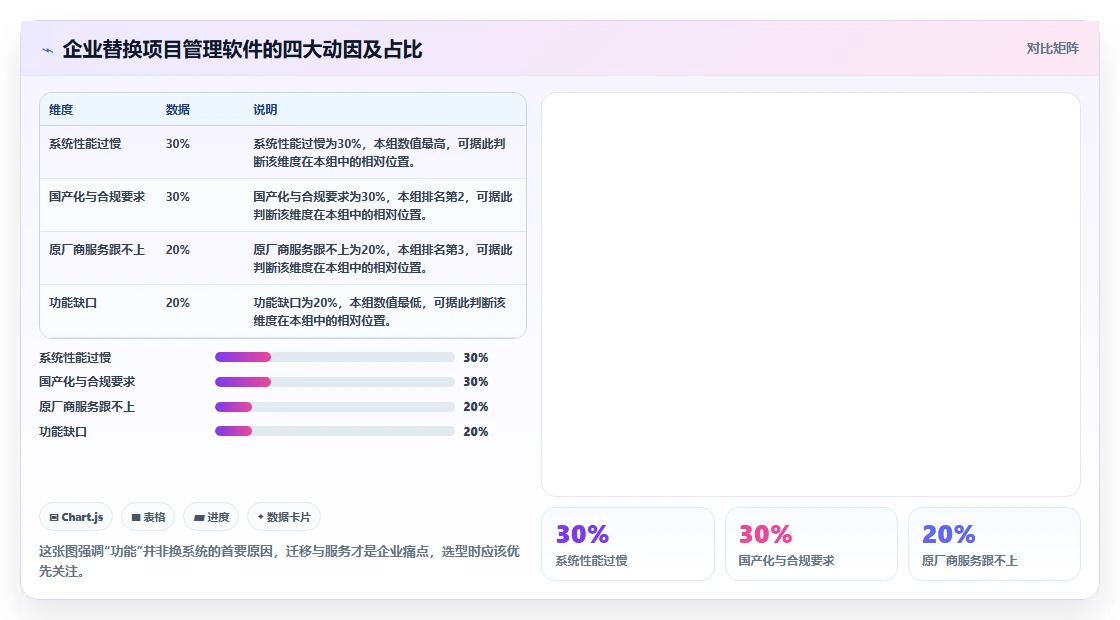This screenshot has height=620, width=1120.
Task: Click description text 本组数值最高 in first row
Action: pos(409,144)
